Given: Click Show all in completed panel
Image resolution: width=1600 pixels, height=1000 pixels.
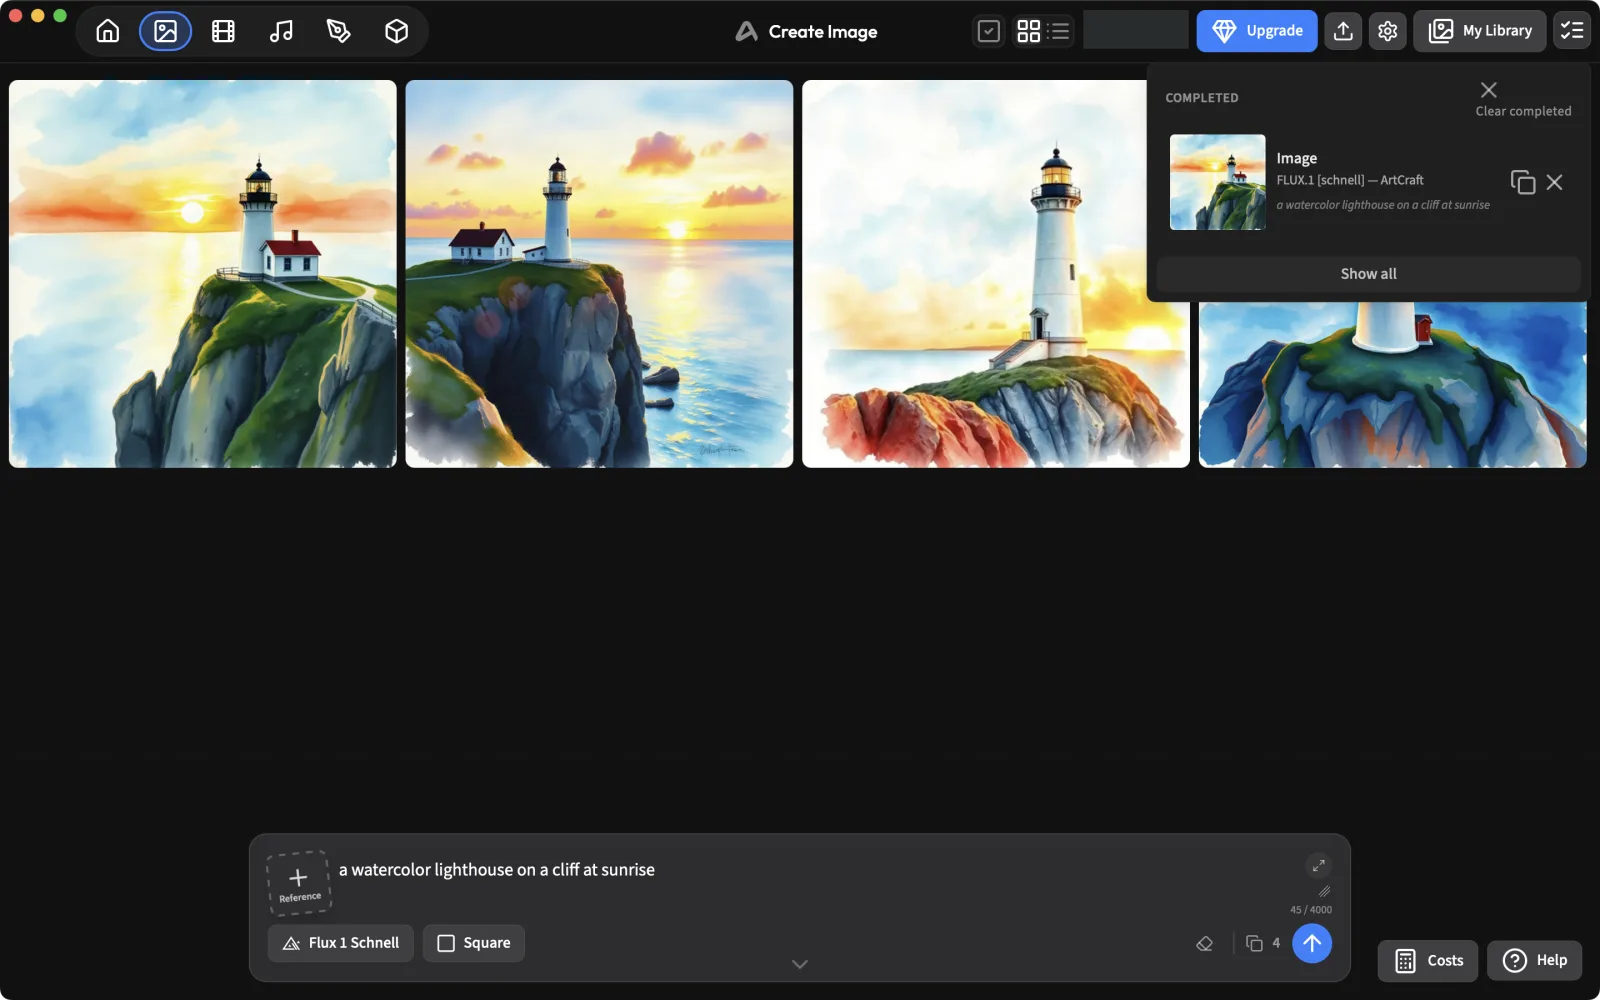Looking at the screenshot, I should pyautogui.click(x=1368, y=274).
